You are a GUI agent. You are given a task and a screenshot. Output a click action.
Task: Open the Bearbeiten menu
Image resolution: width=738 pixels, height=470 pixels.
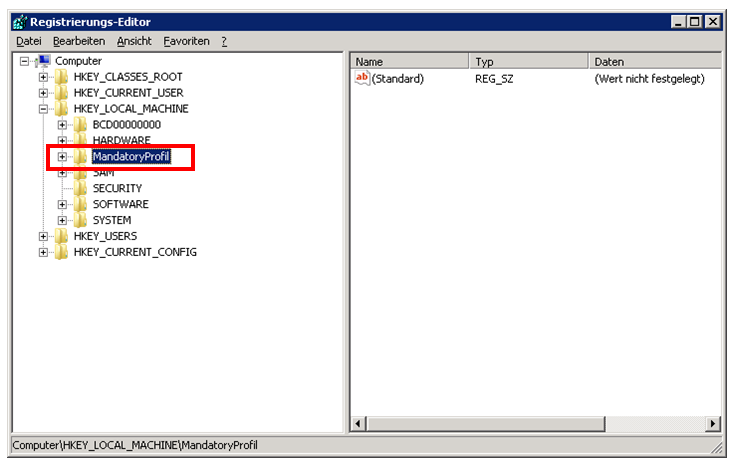pos(79,41)
